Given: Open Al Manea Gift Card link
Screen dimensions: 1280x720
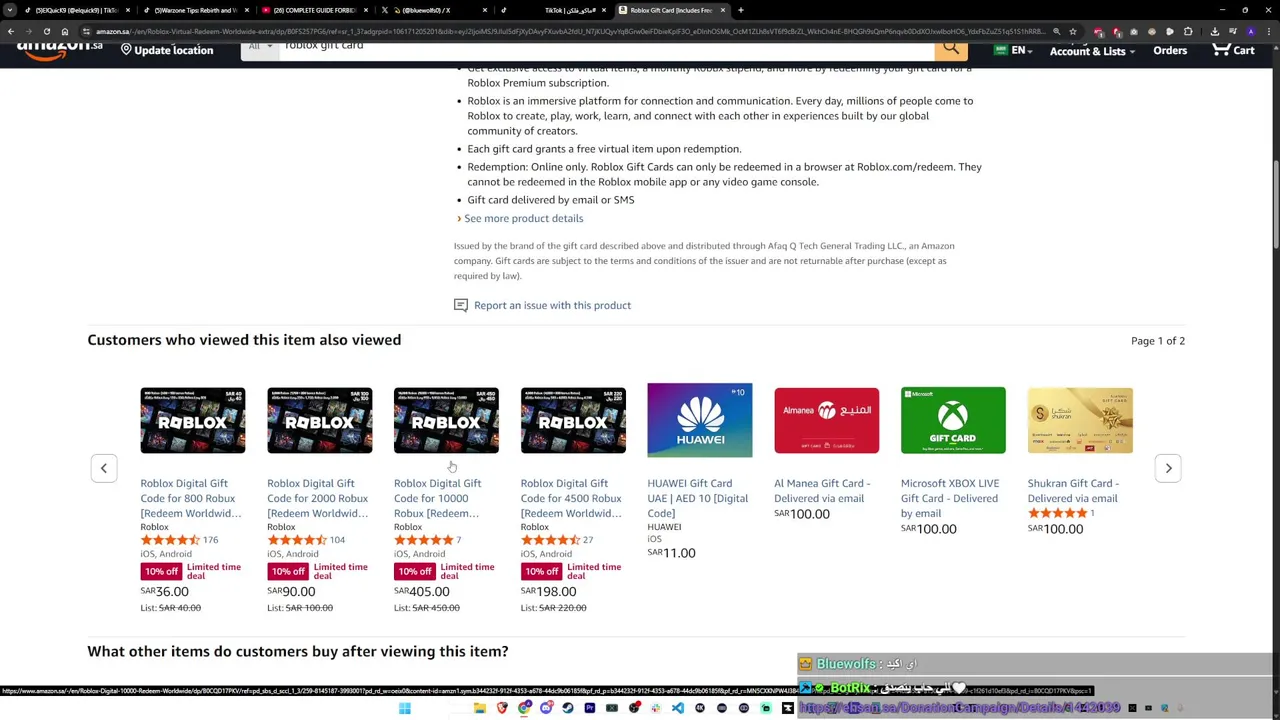Looking at the screenshot, I should click(822, 490).
